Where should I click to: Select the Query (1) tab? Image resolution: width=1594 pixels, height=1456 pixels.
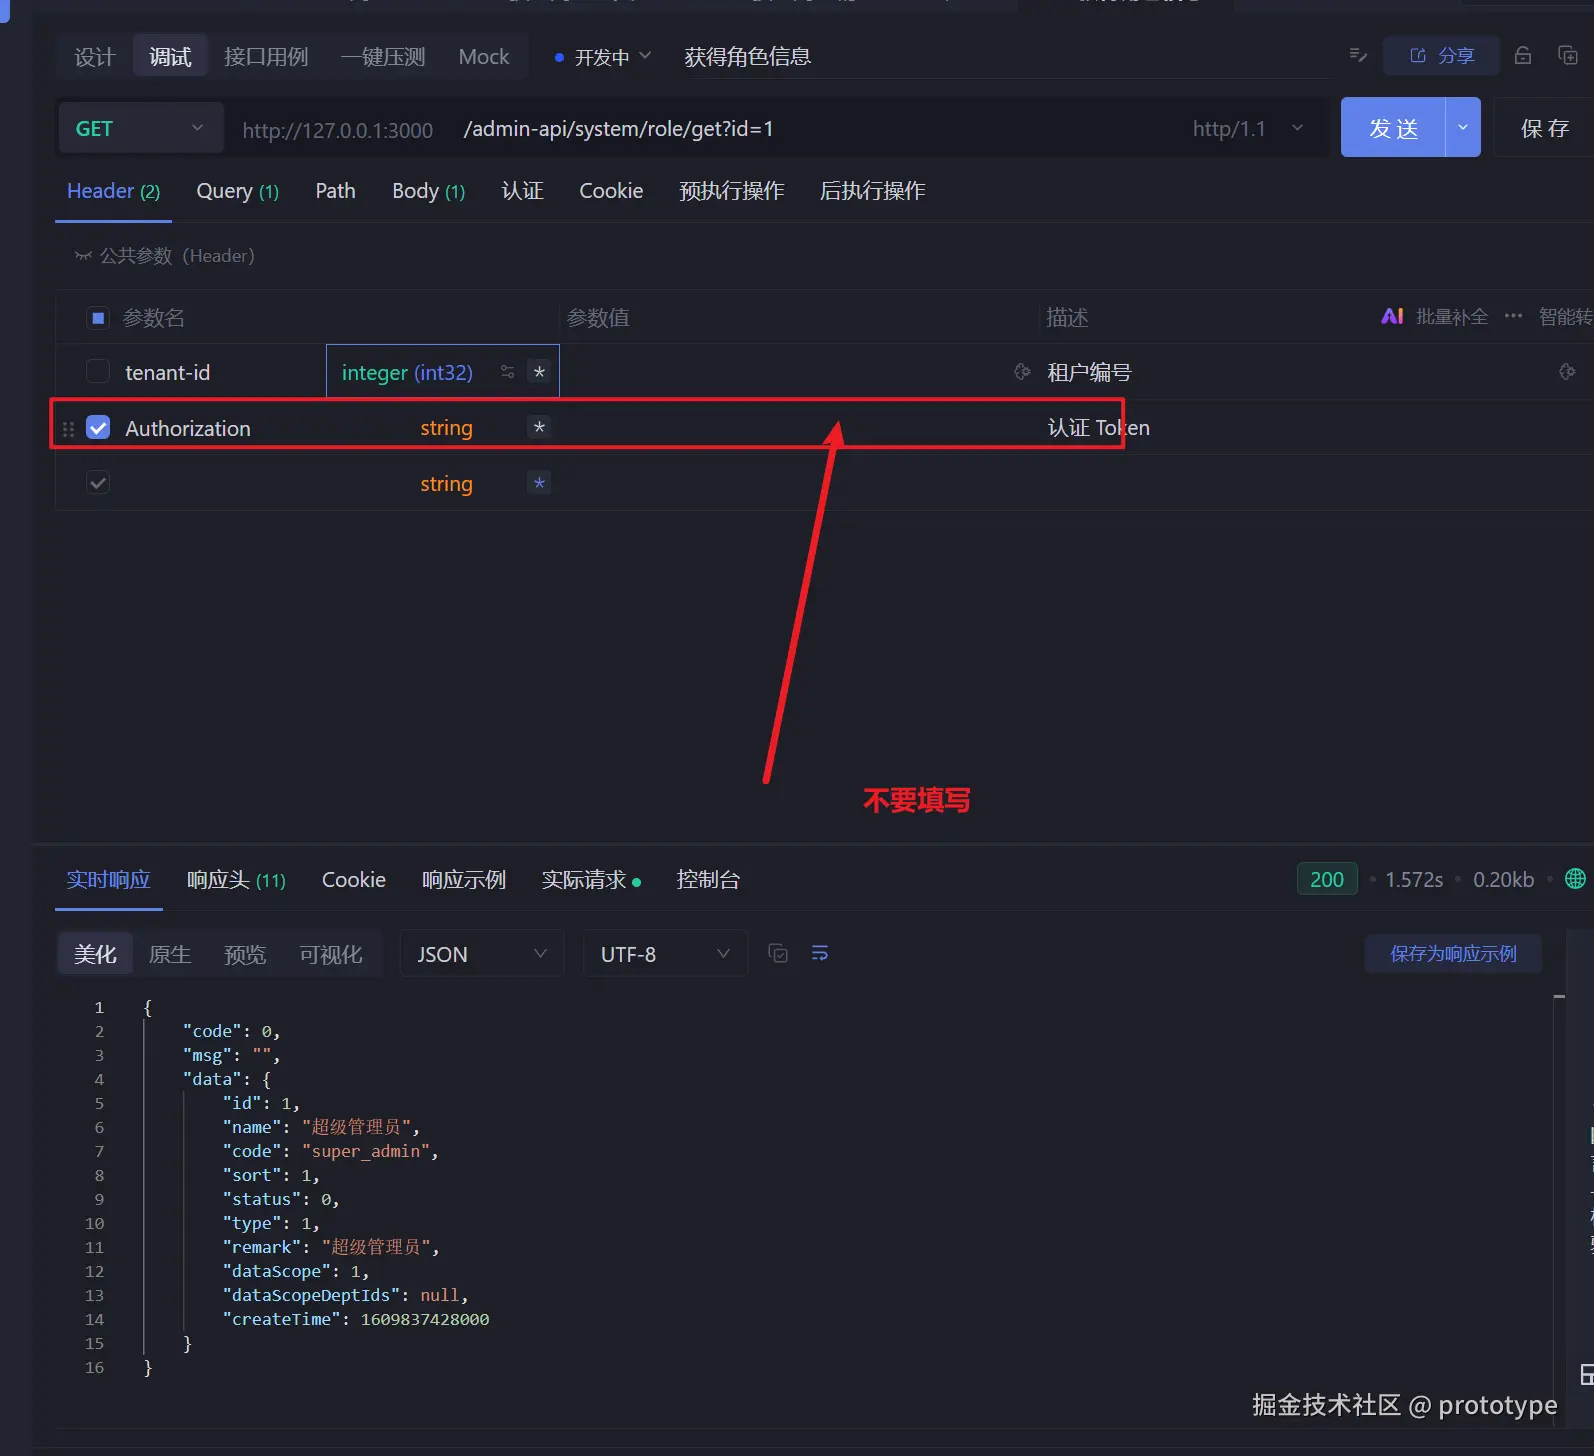point(238,191)
